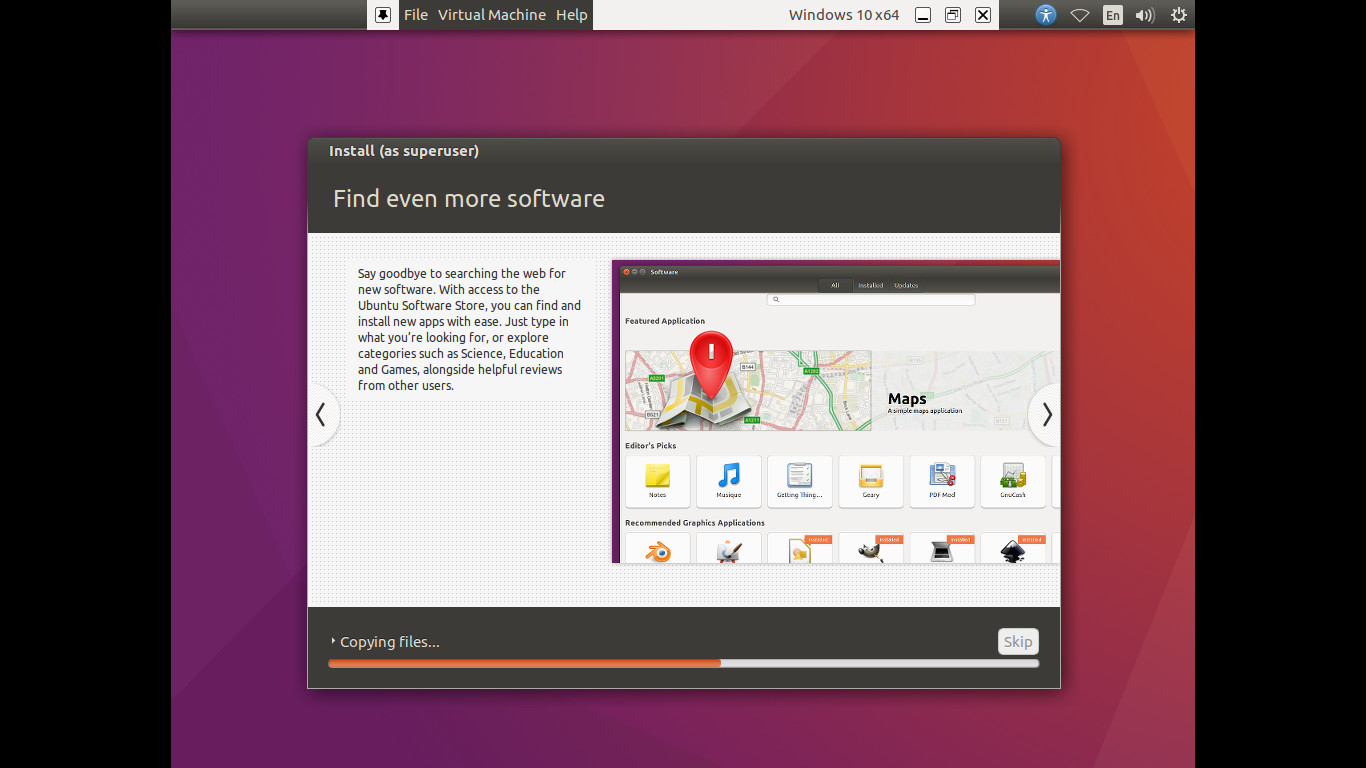The width and height of the screenshot is (1366, 768).
Task: Open the network indicator icon
Action: 1080,15
